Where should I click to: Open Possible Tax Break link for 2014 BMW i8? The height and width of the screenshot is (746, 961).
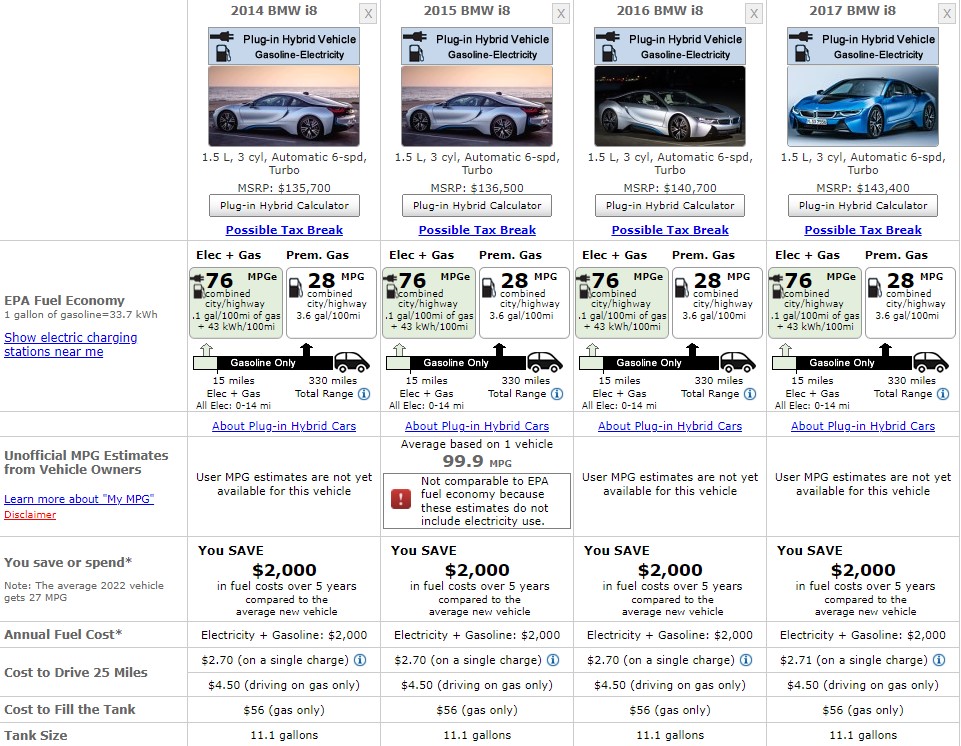(284, 230)
